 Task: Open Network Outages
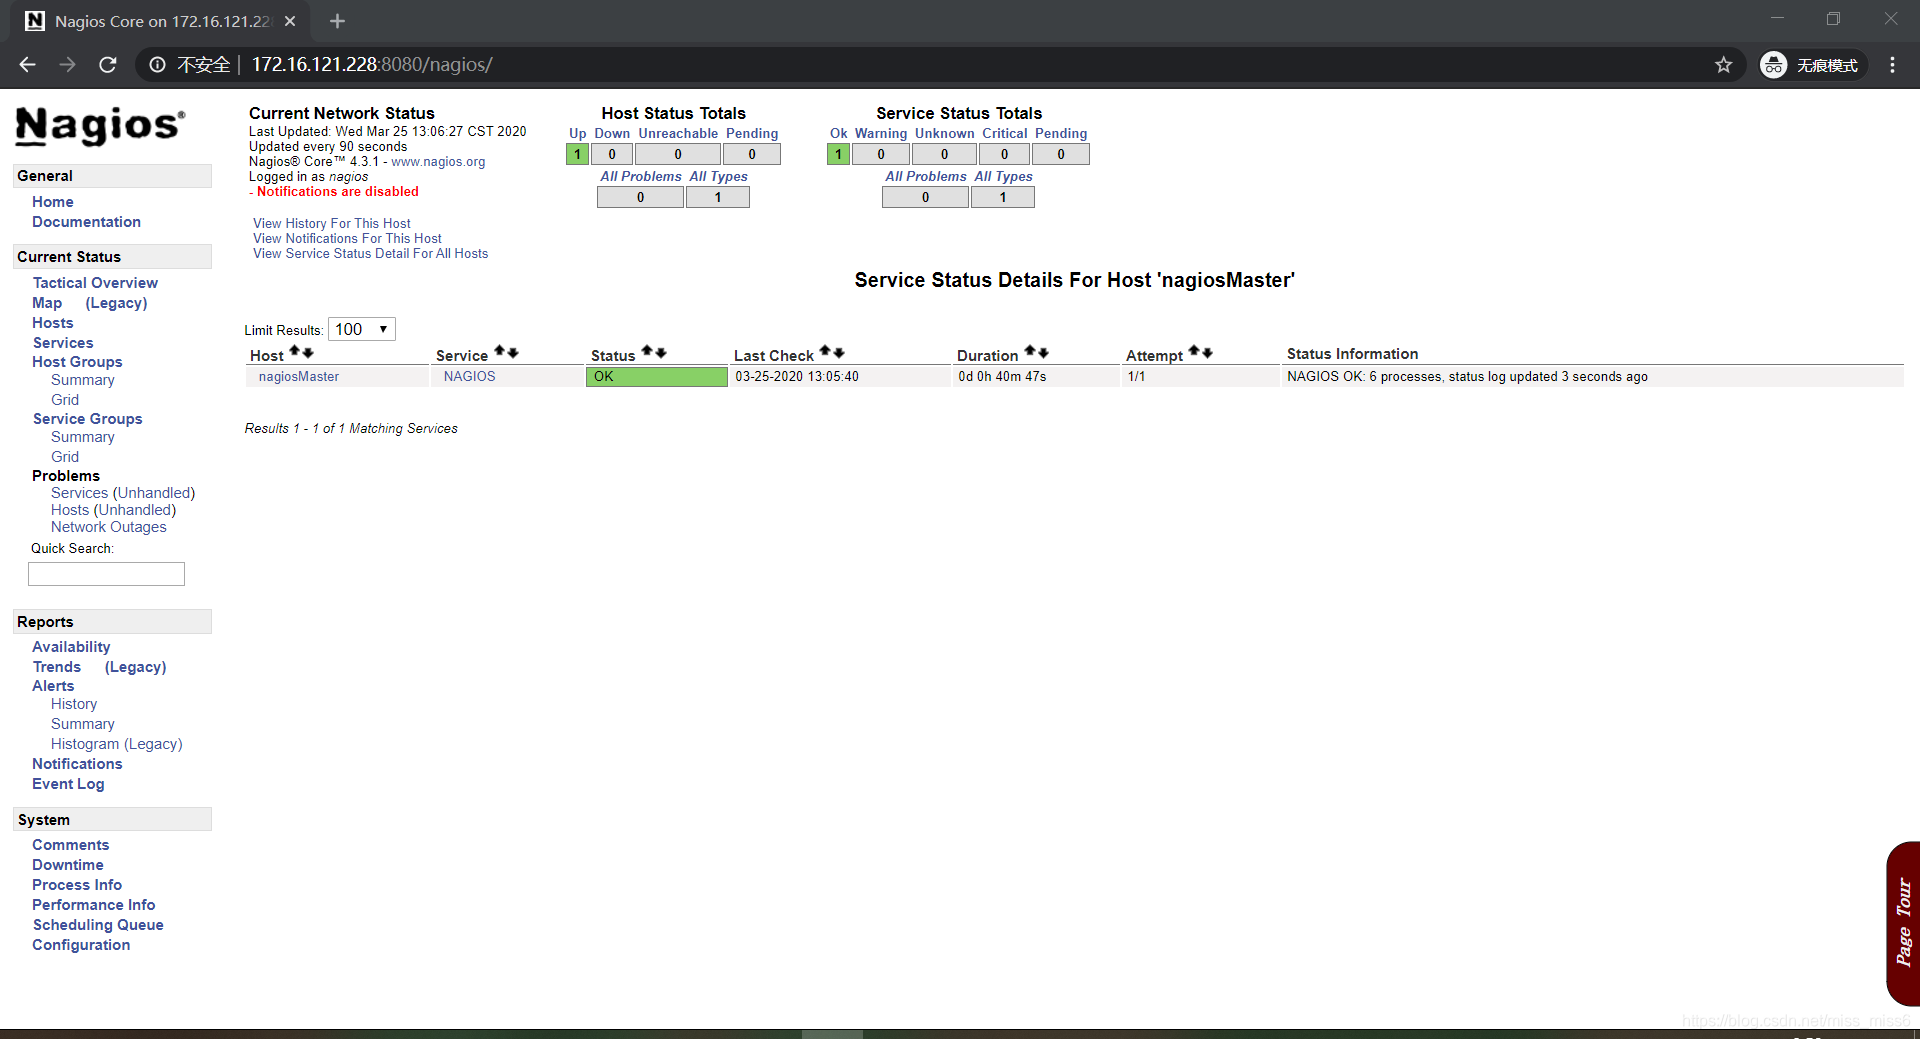tap(109, 527)
